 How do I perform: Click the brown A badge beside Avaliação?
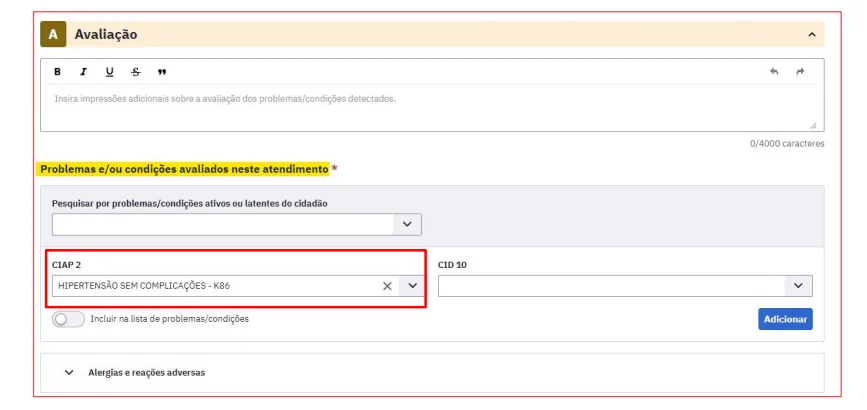coord(53,34)
